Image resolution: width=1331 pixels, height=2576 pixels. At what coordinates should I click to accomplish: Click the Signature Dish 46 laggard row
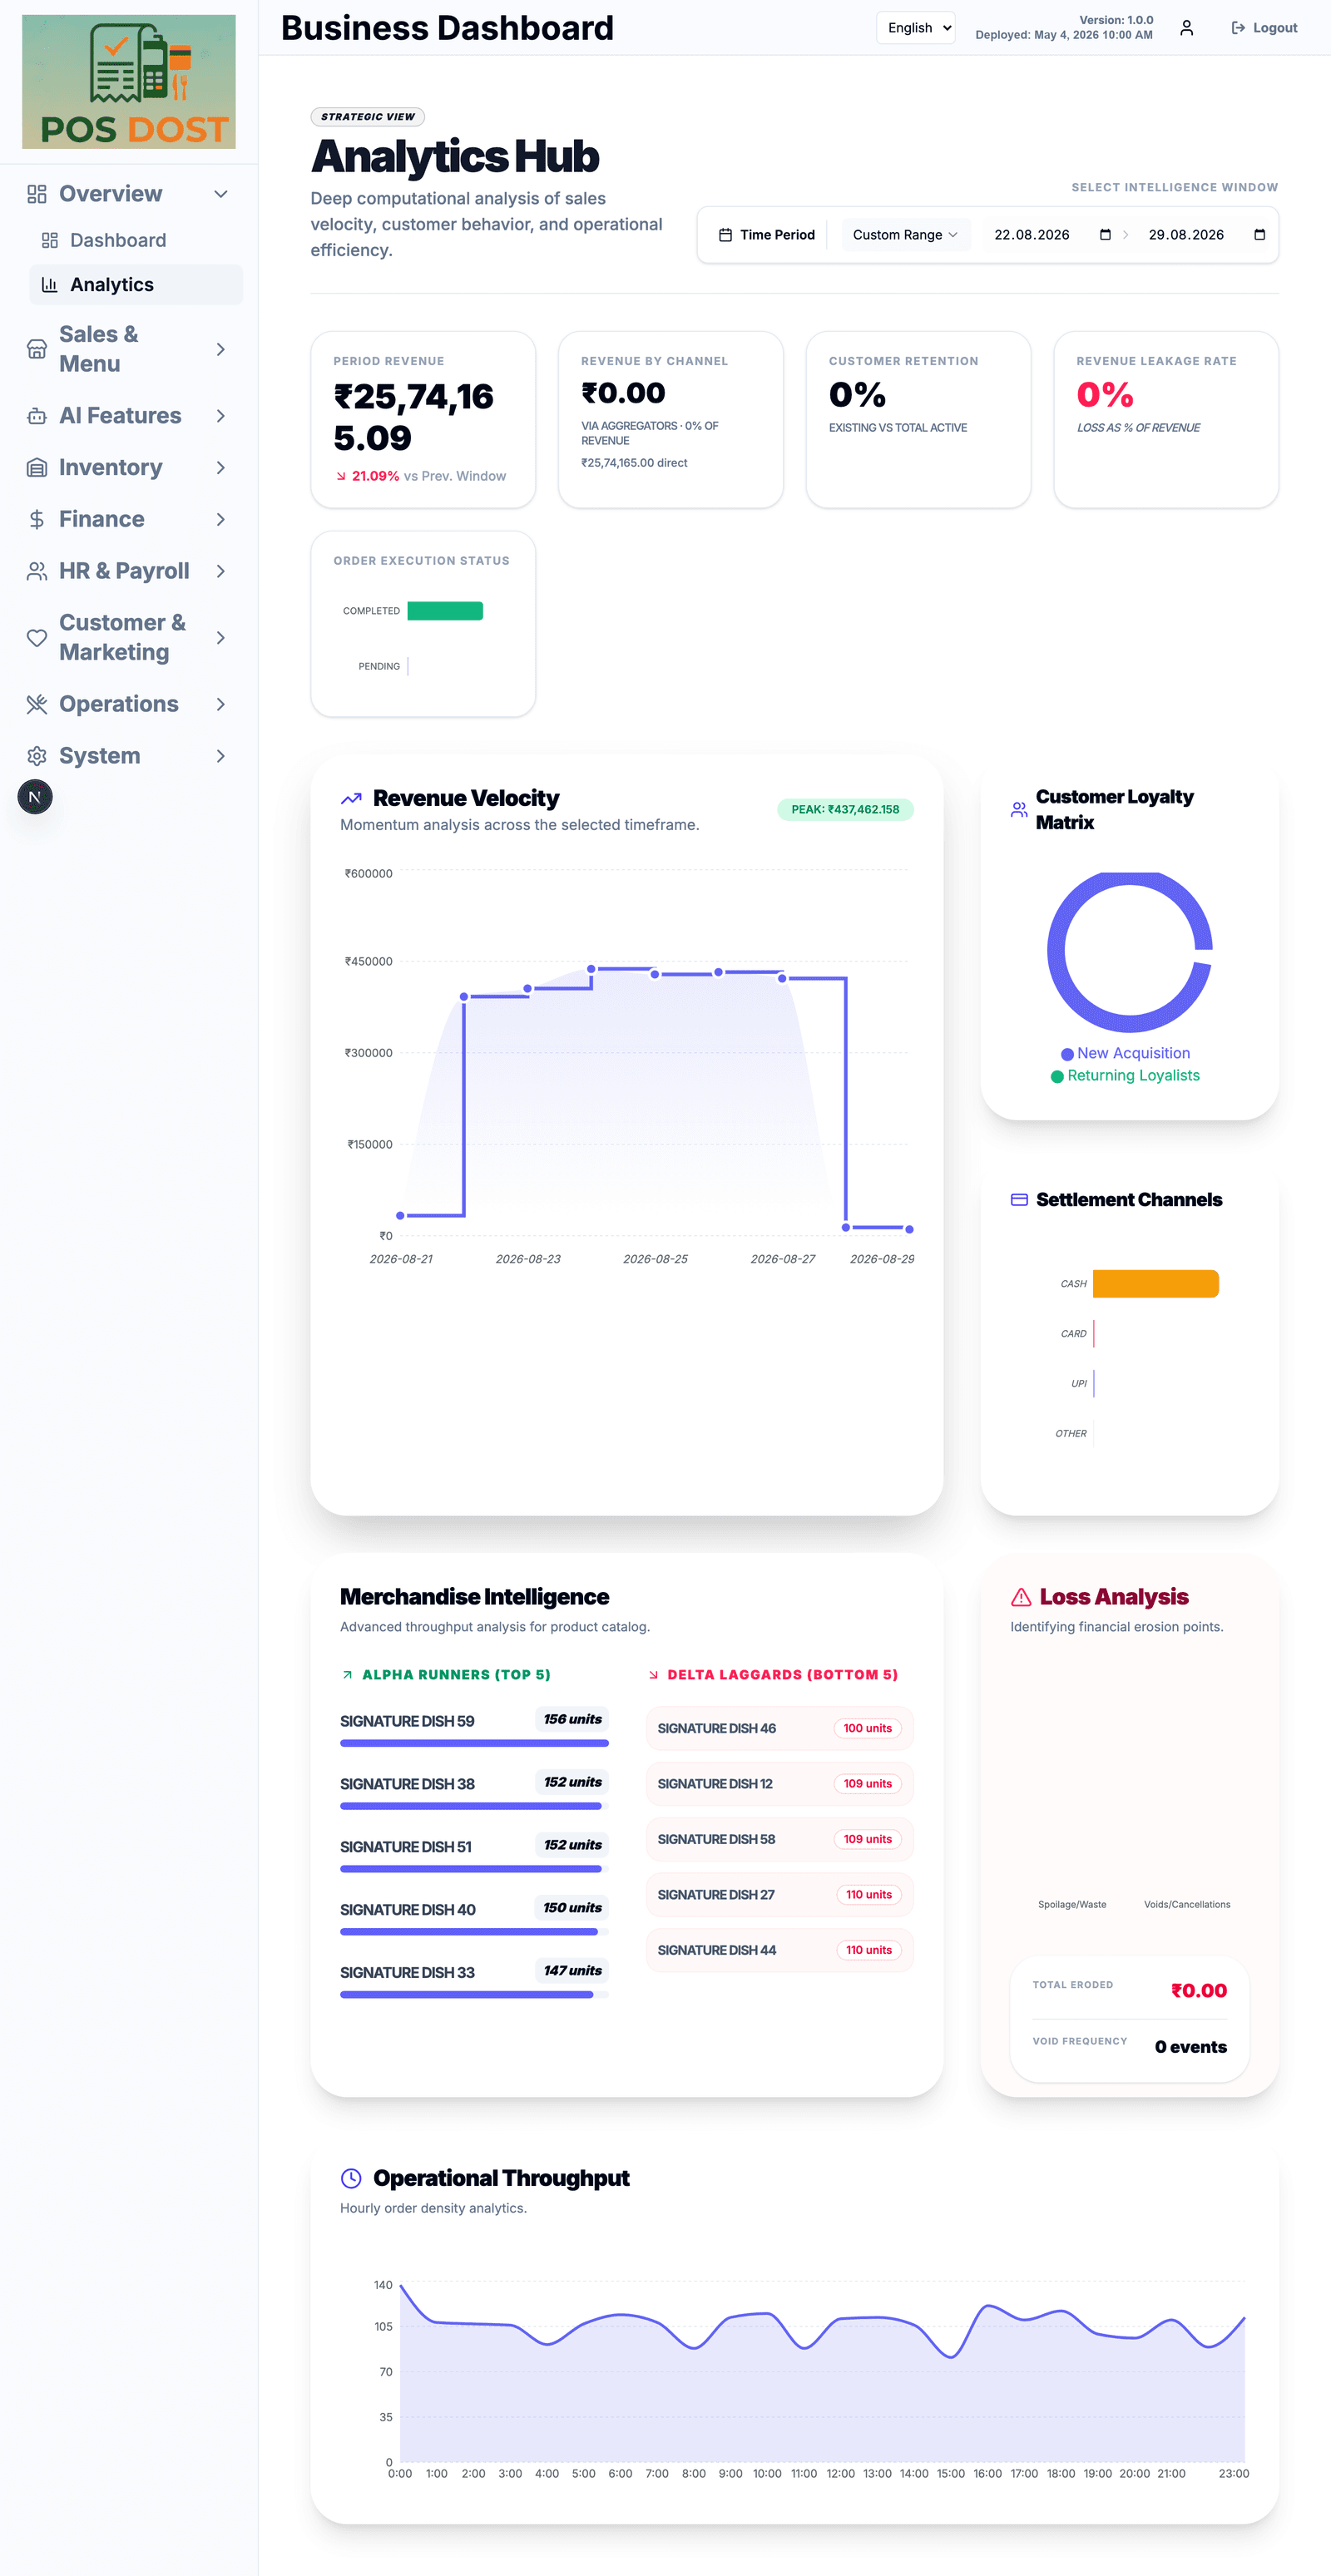click(x=780, y=1728)
